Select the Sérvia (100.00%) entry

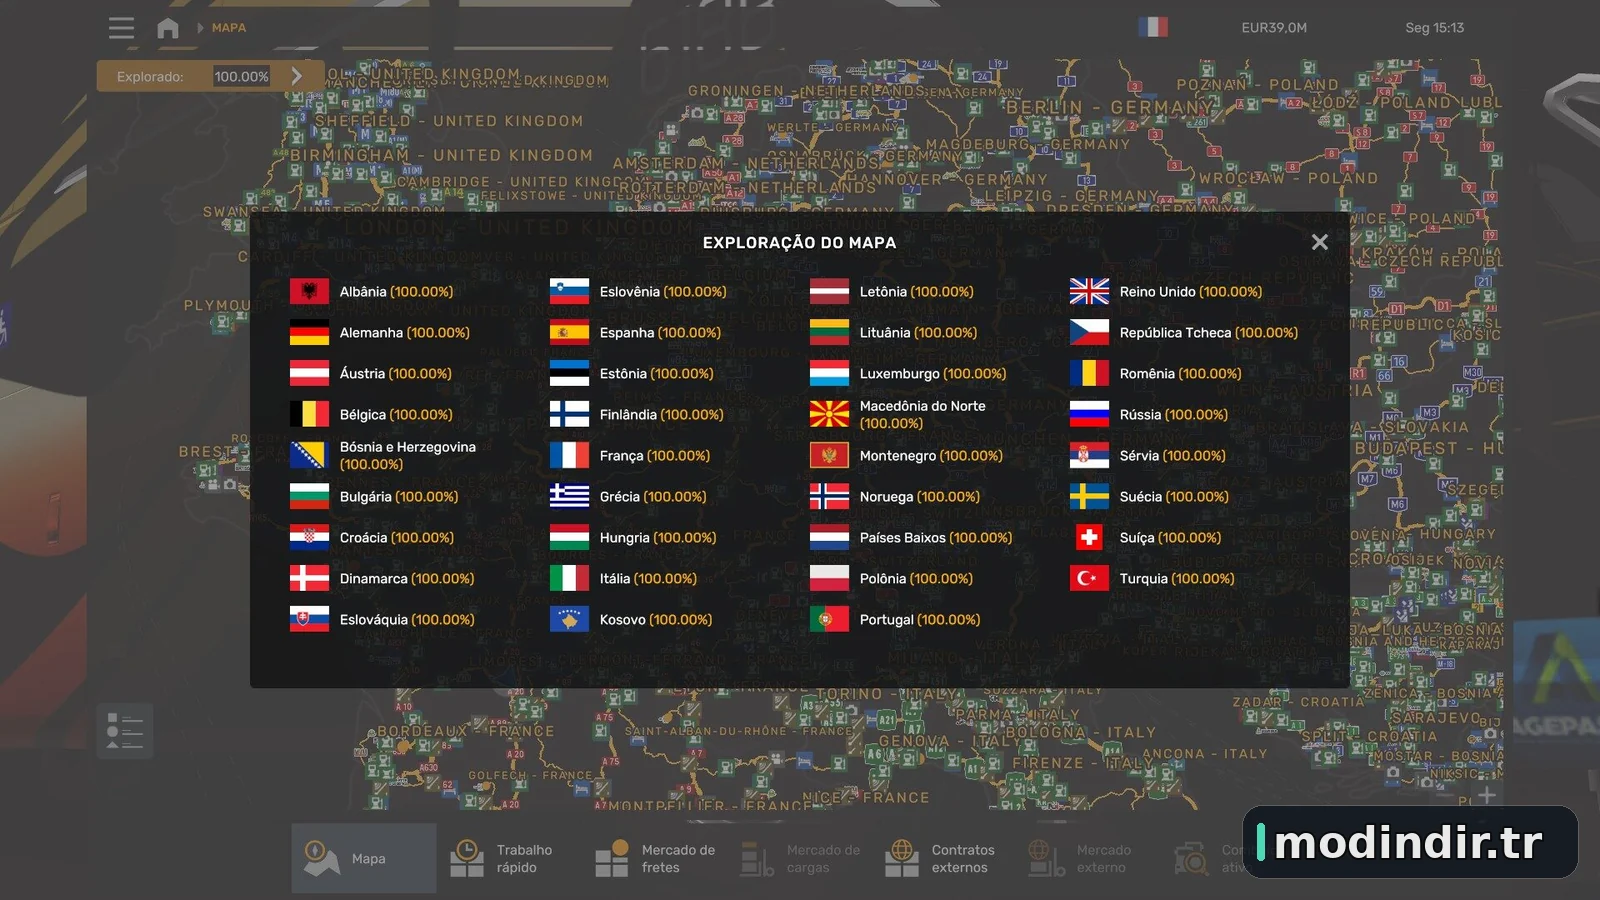pyautogui.click(x=1148, y=455)
